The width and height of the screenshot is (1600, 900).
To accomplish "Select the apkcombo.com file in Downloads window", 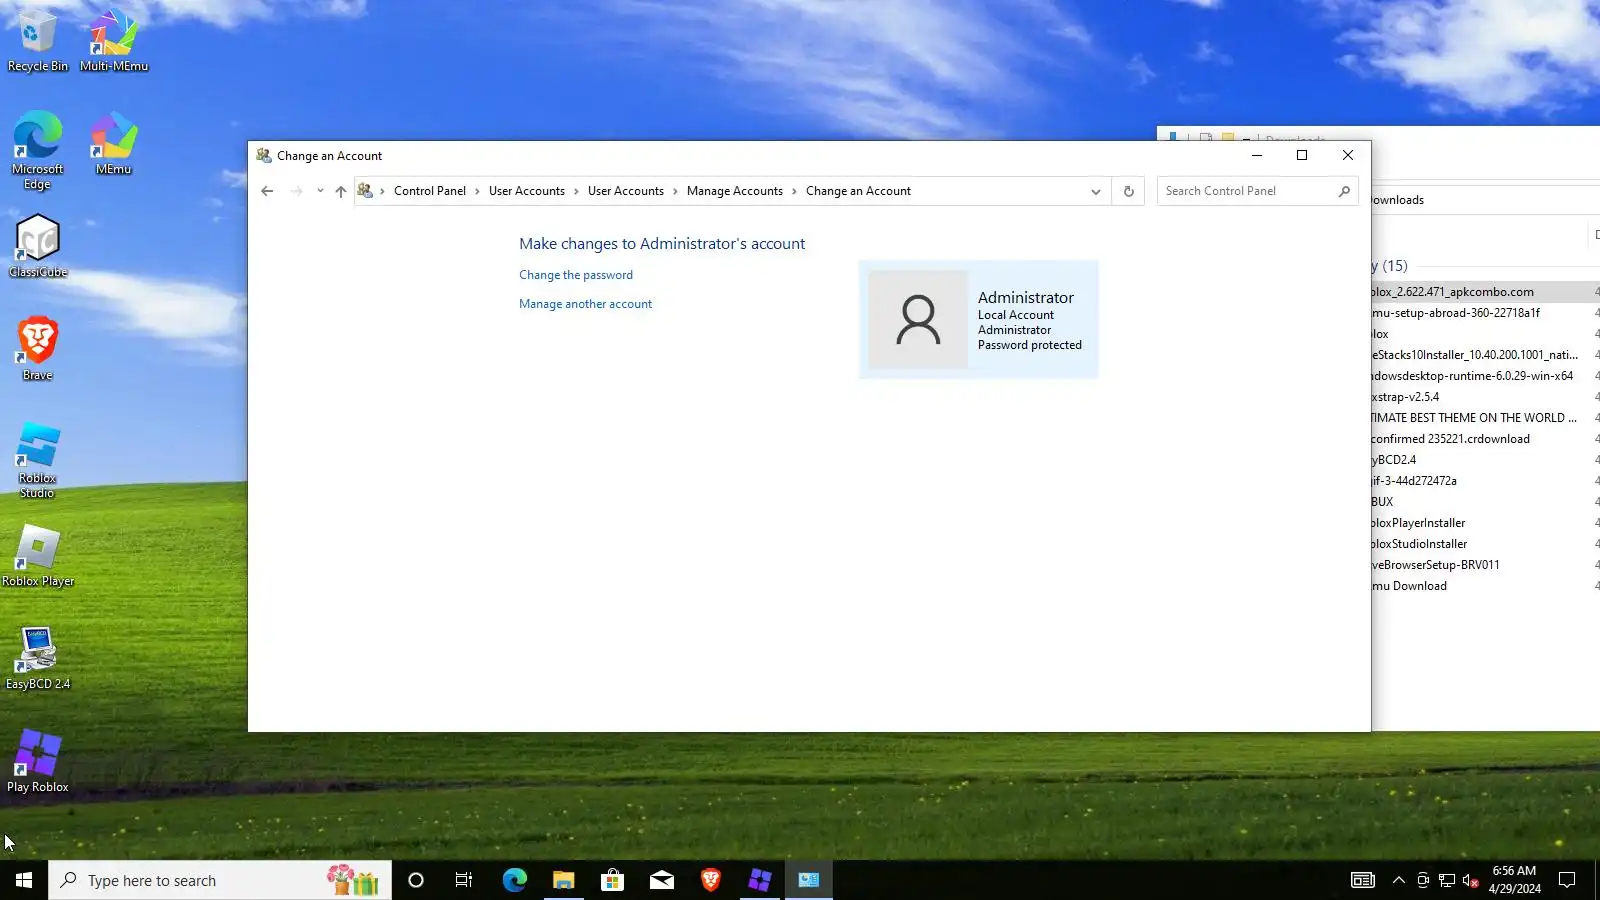I will click(x=1484, y=292).
